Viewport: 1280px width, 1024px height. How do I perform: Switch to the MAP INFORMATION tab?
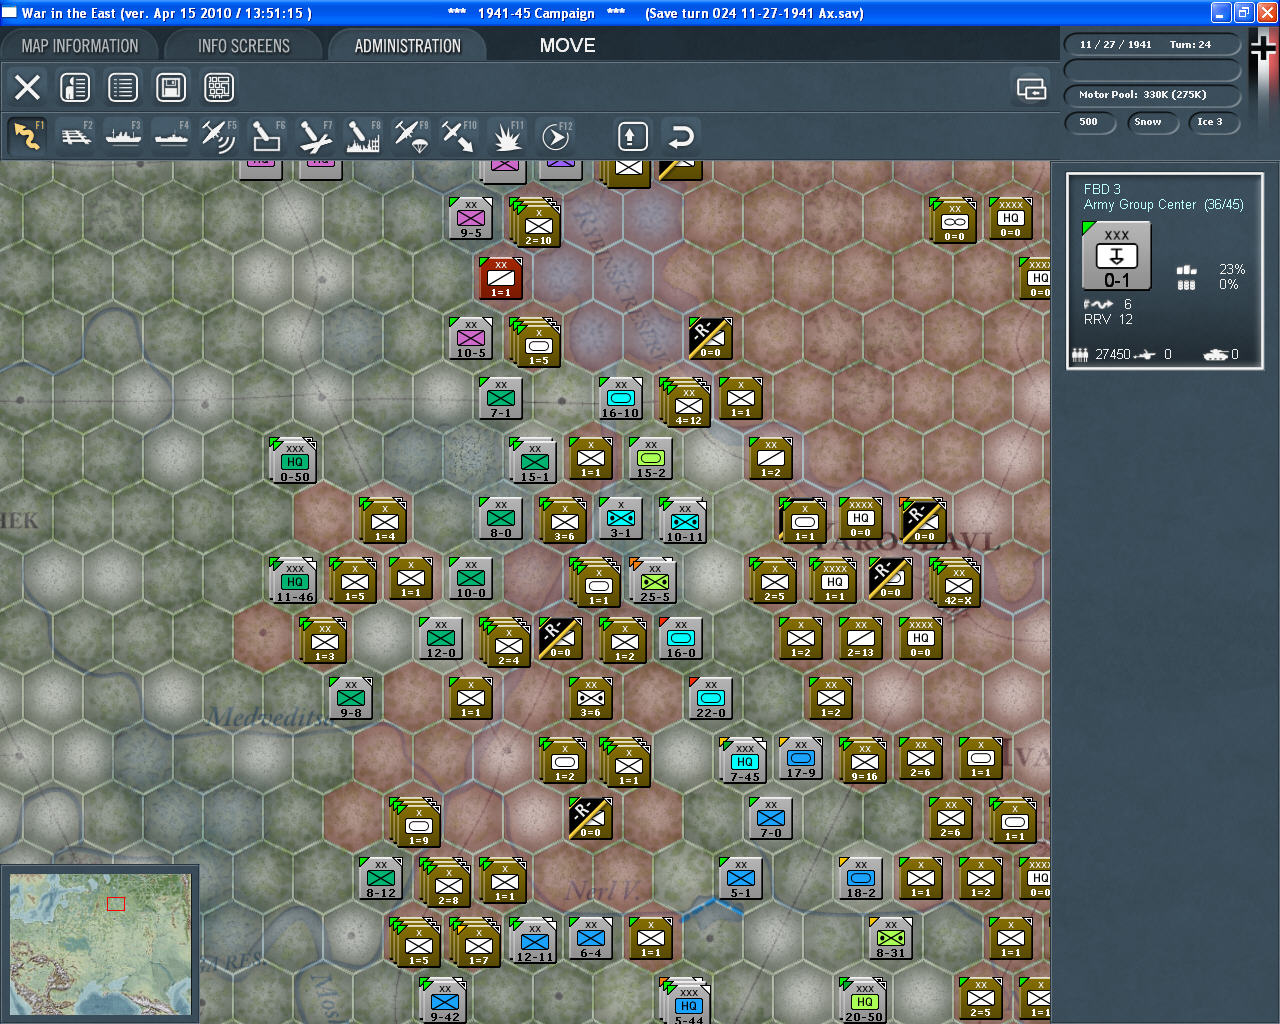[80, 46]
